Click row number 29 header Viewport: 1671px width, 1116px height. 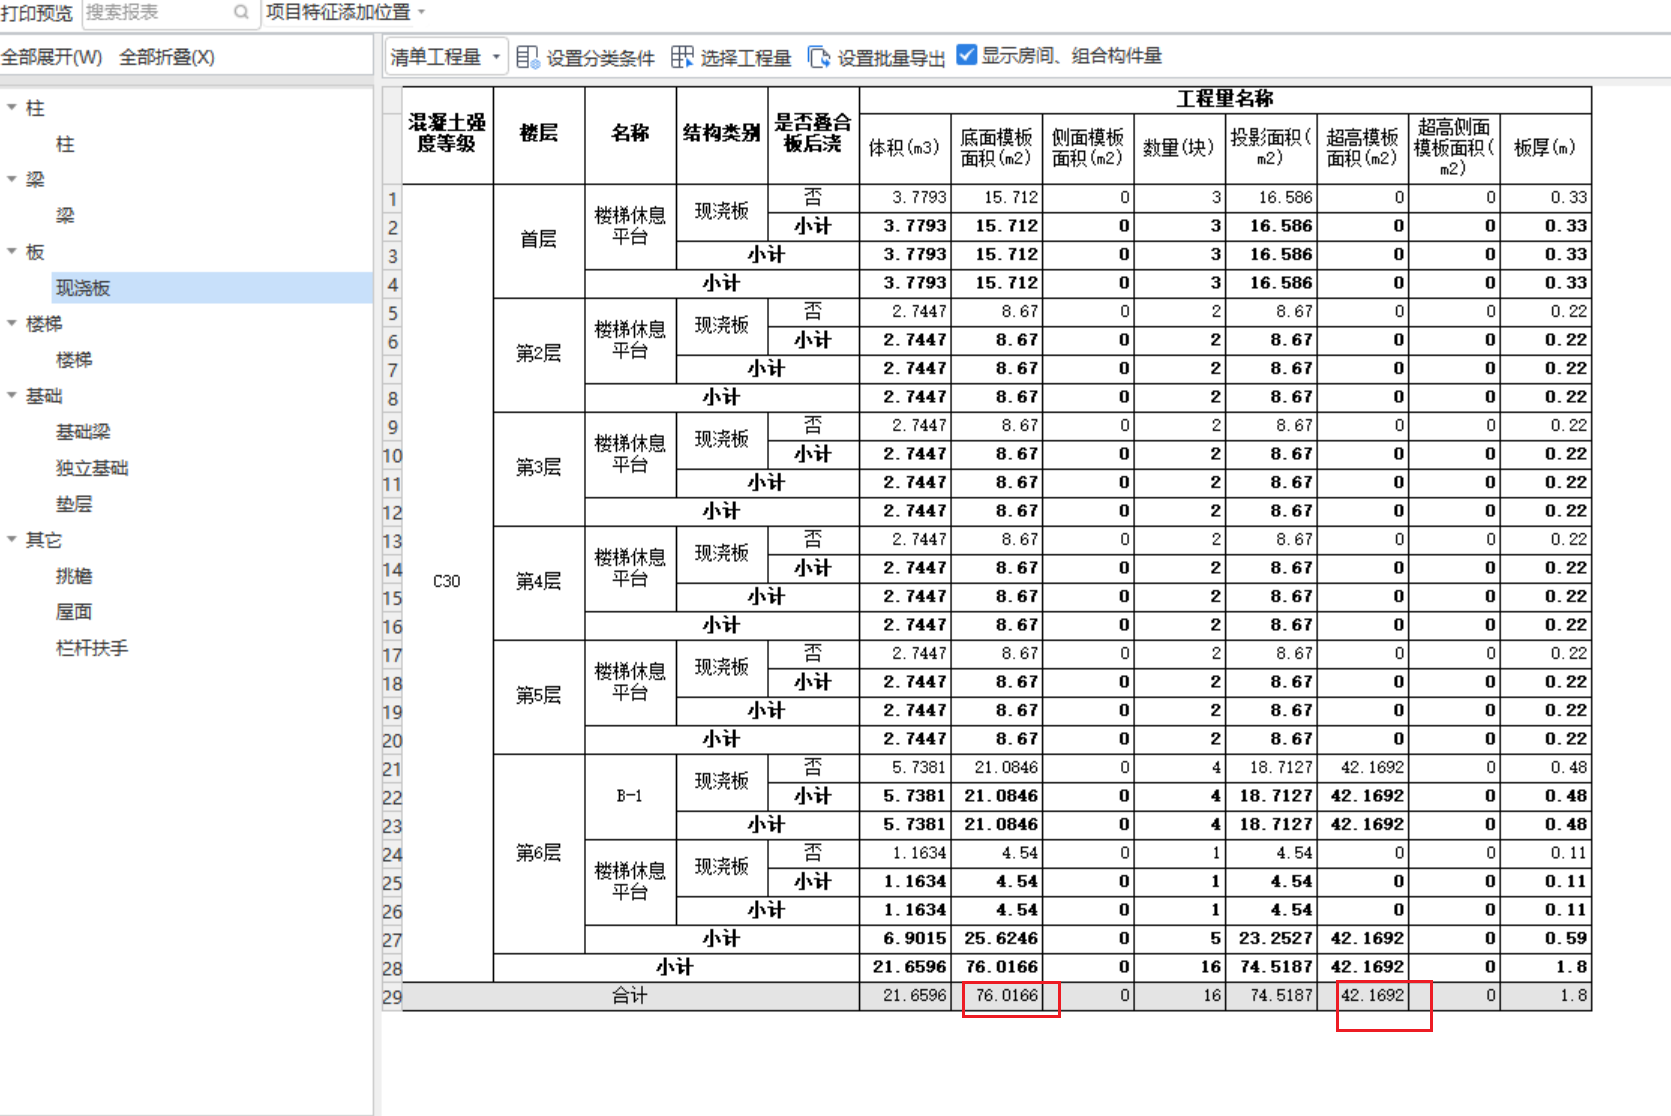pos(392,997)
